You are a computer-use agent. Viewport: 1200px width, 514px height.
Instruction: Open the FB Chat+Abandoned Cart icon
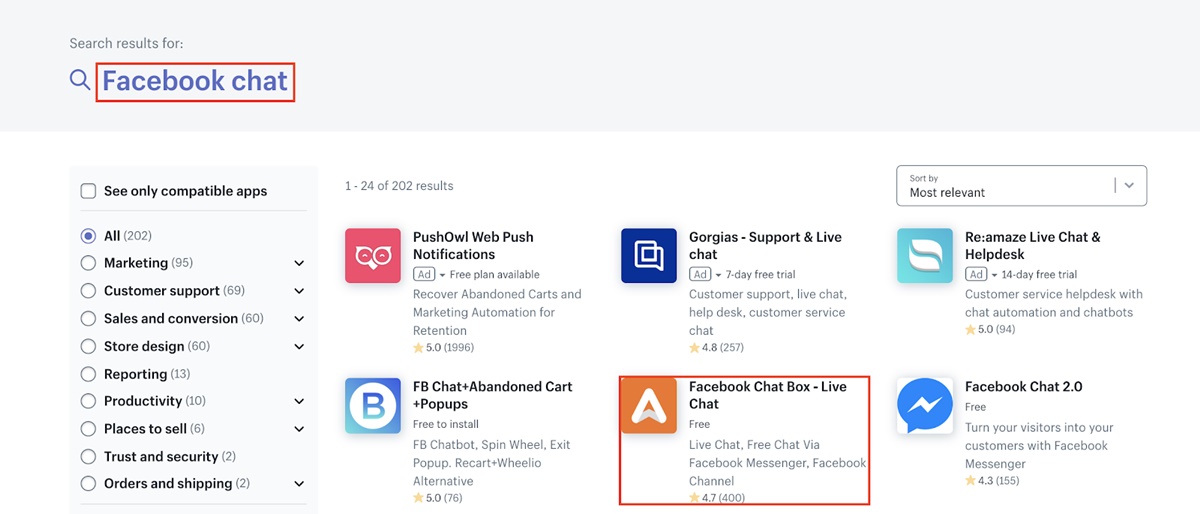(372, 405)
